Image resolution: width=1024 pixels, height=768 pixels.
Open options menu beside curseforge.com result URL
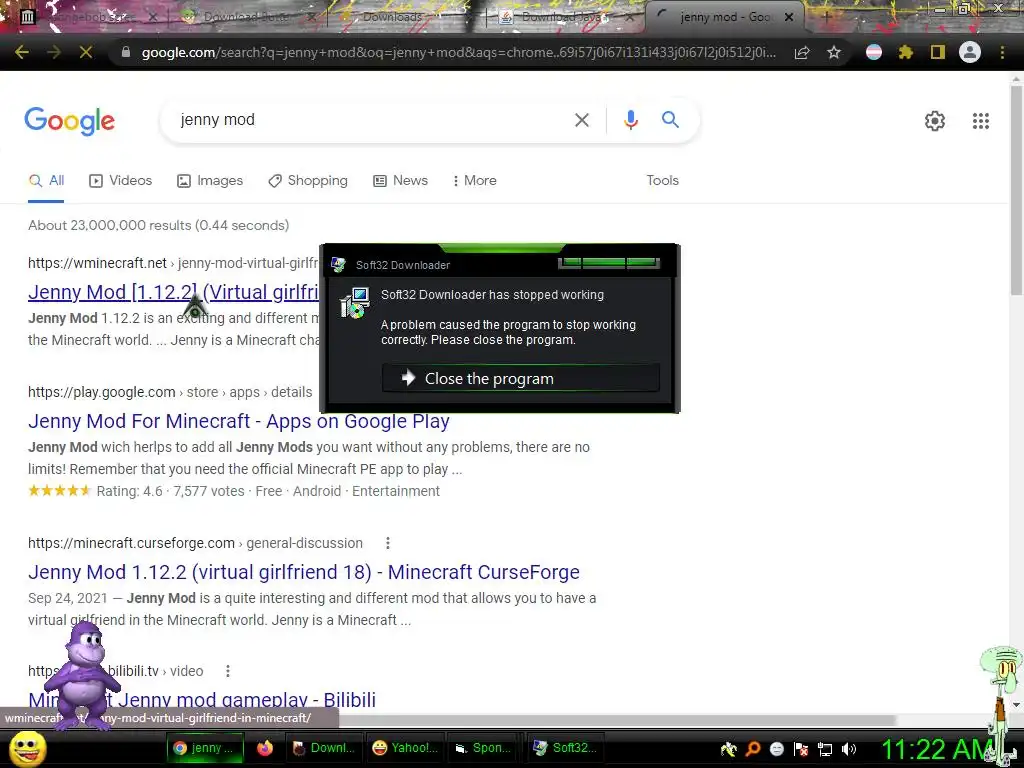(x=387, y=543)
